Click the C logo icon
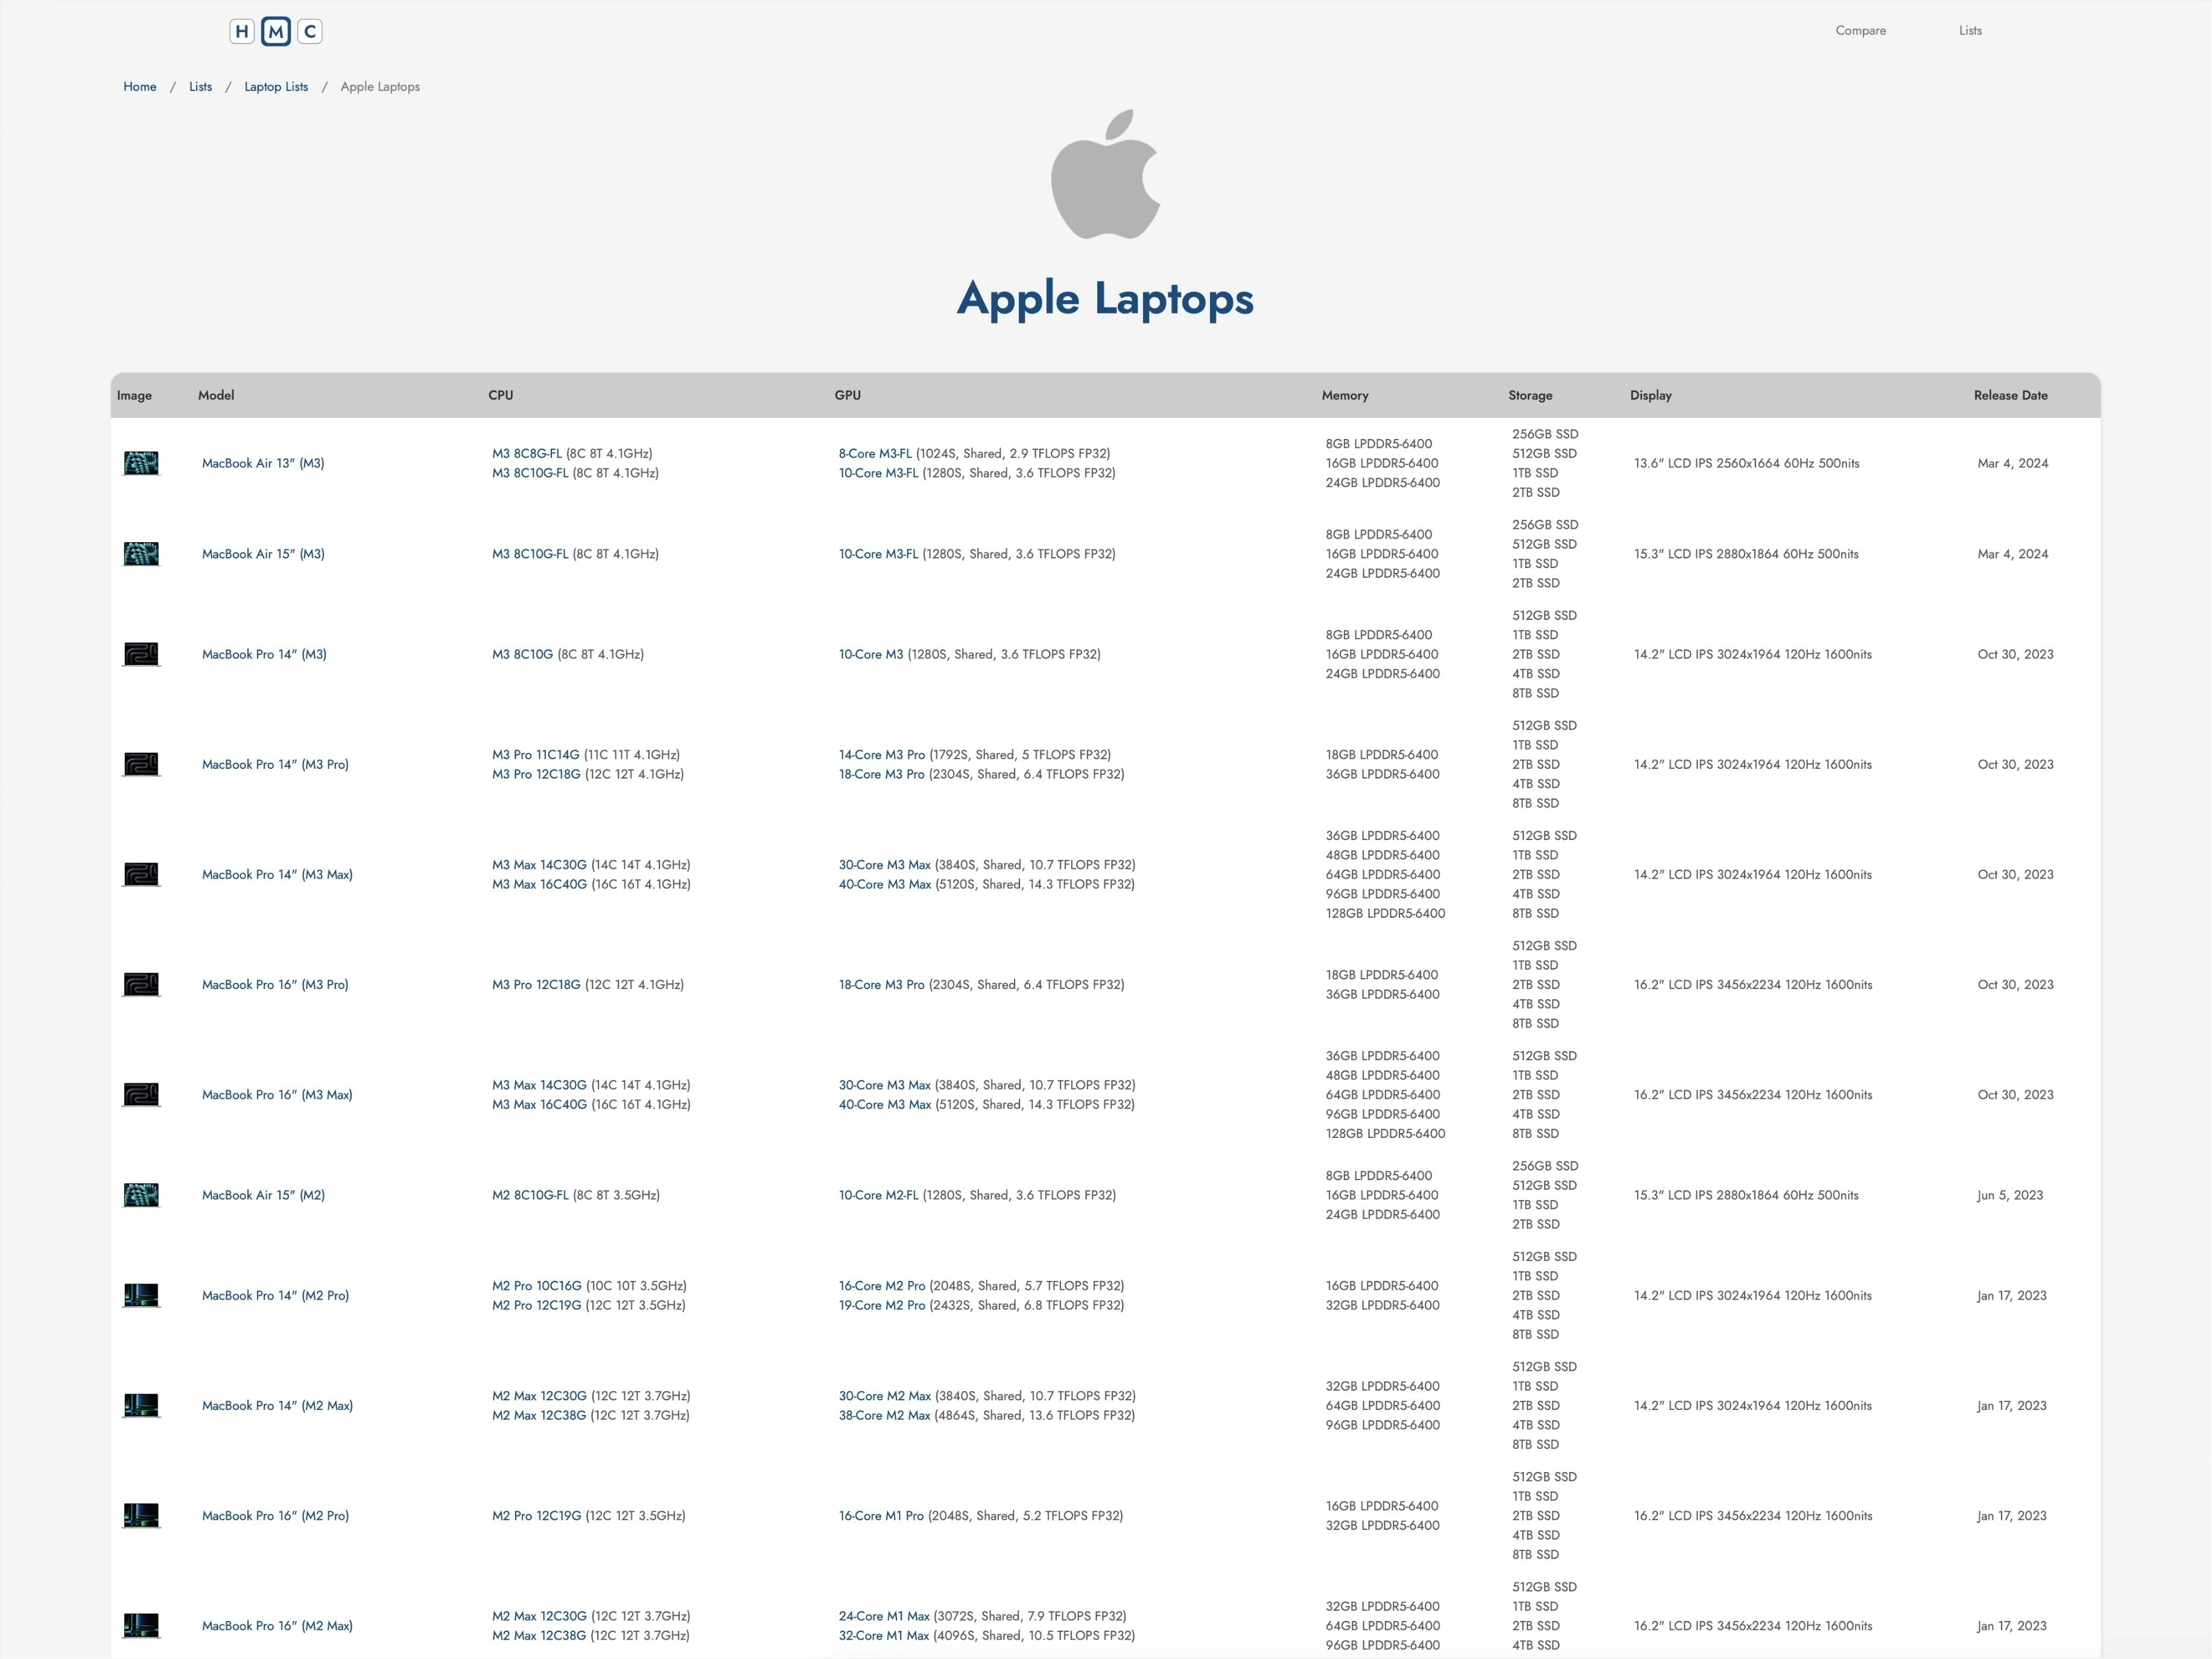Screen dimensions: 2212x1659 pyautogui.click(x=310, y=32)
